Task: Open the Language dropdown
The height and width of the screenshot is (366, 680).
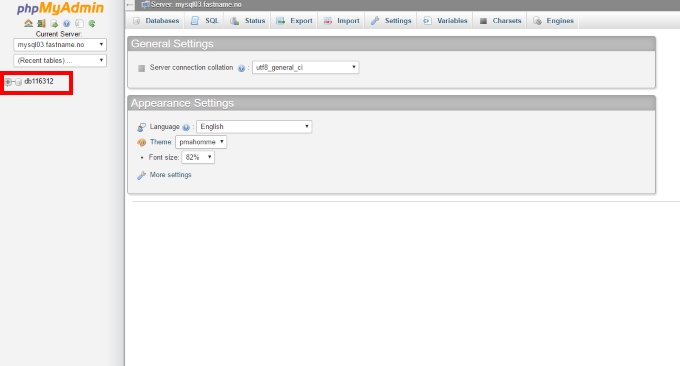Action: (x=254, y=127)
